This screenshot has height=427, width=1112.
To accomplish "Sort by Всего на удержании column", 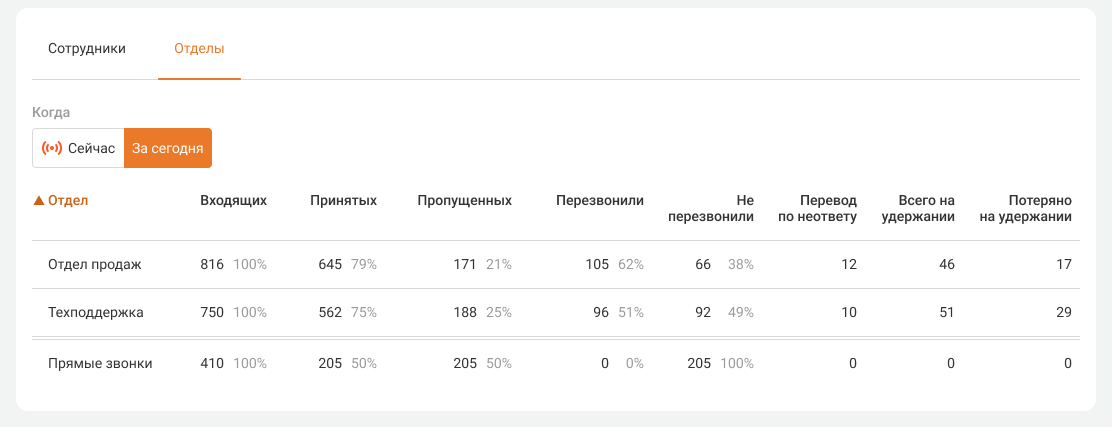I will [x=926, y=208].
